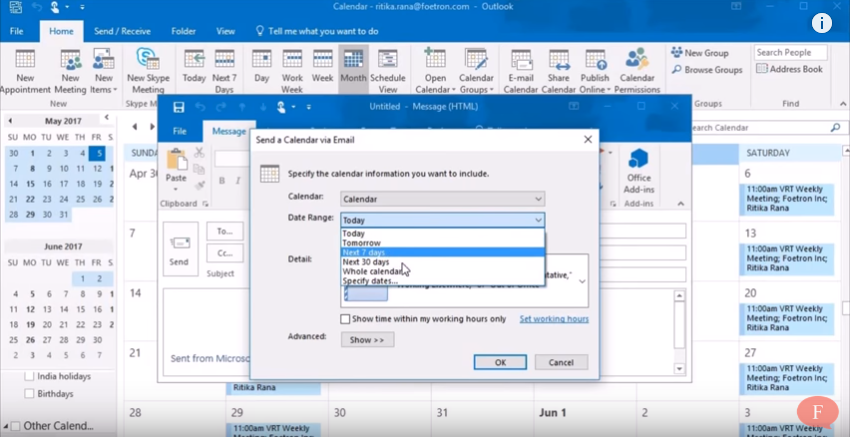The height and width of the screenshot is (437, 850).
Task: Choose Next 30 days from the list
Action: tap(442, 262)
